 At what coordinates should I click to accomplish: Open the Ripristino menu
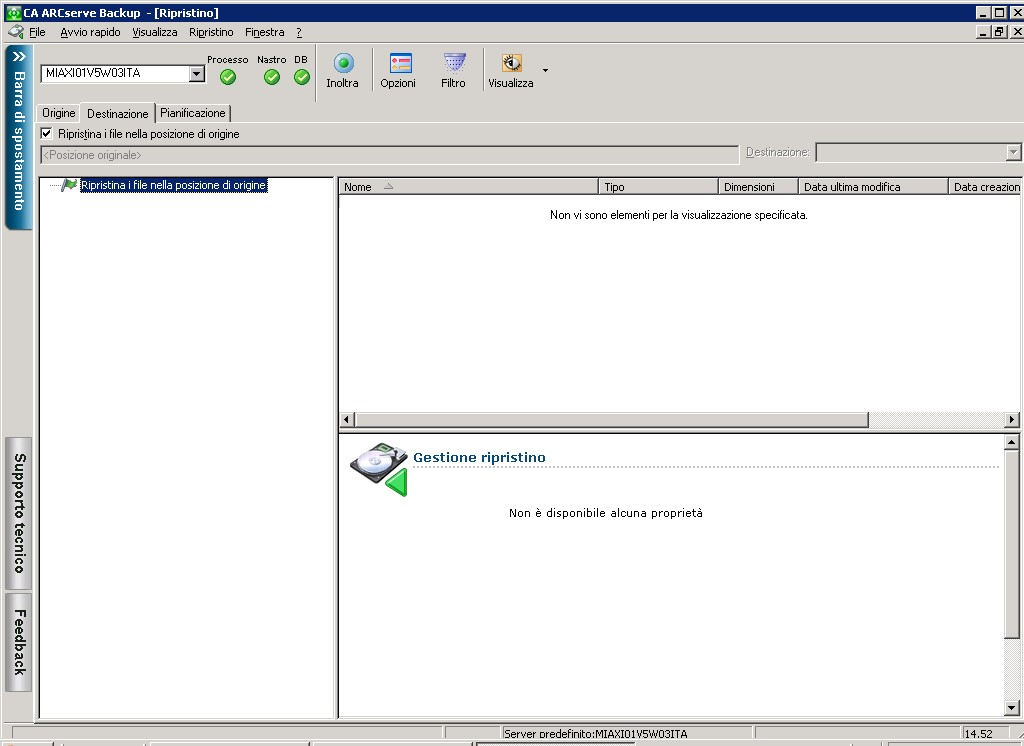[x=211, y=32]
